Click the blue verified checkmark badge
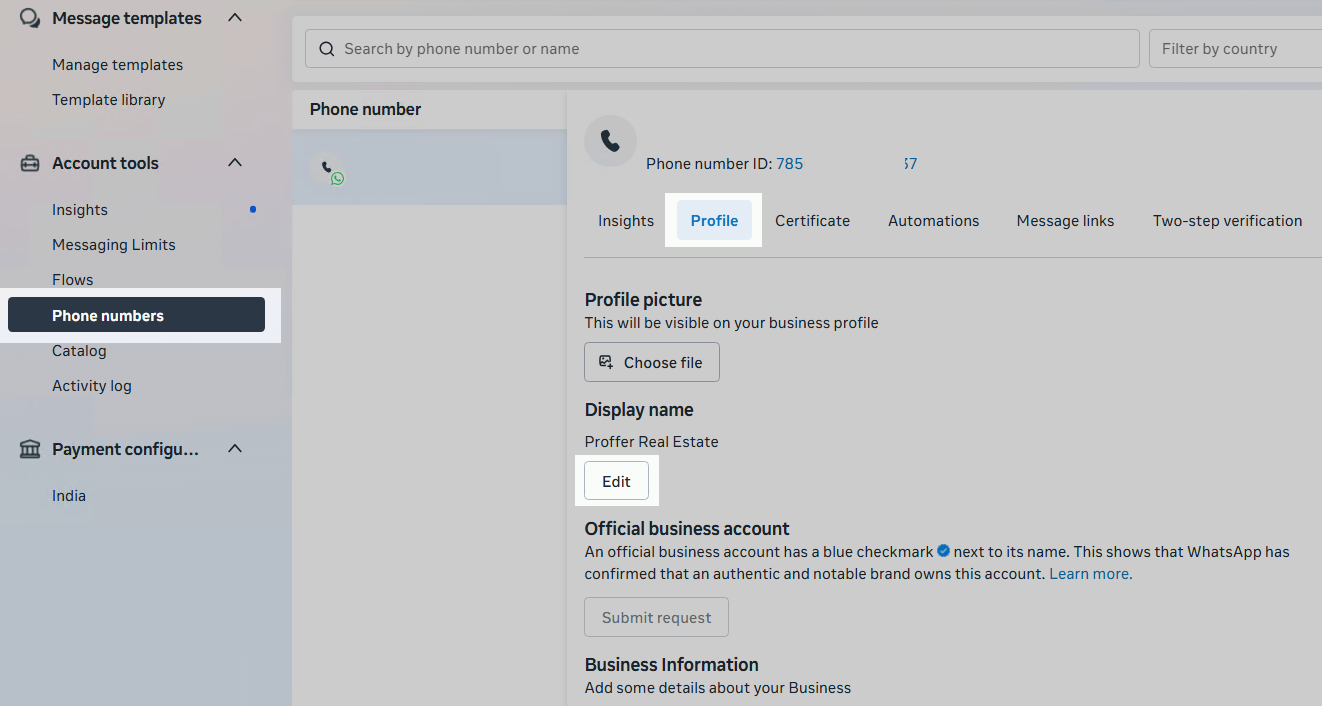 [943, 551]
